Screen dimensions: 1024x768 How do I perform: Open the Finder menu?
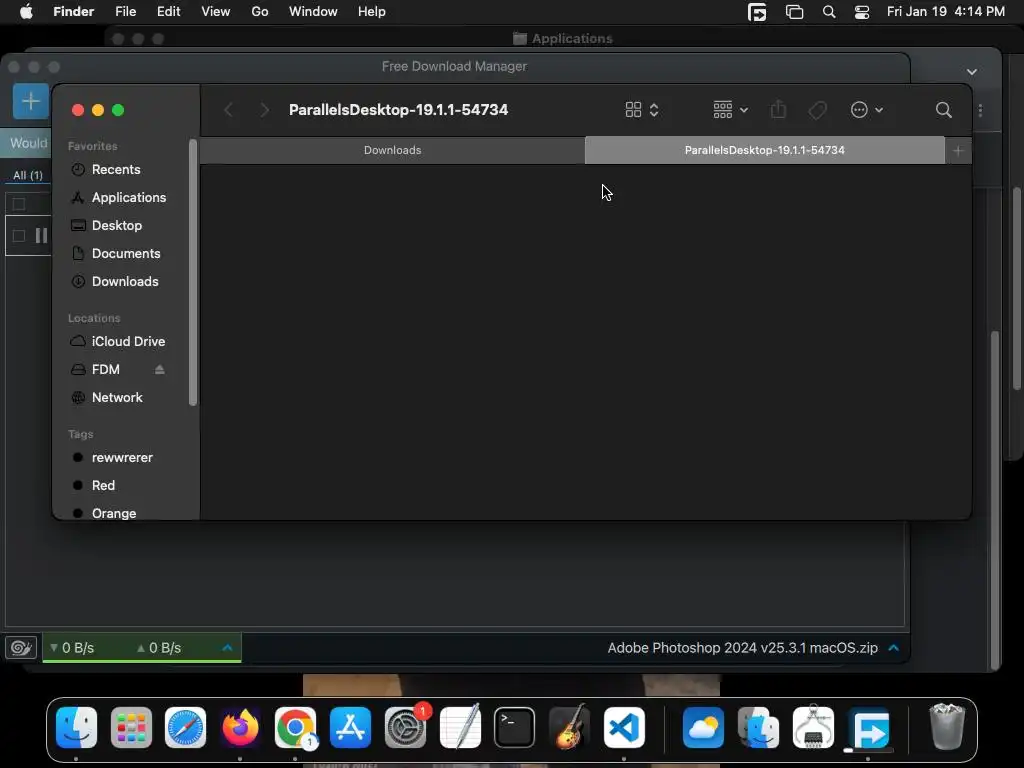(73, 12)
